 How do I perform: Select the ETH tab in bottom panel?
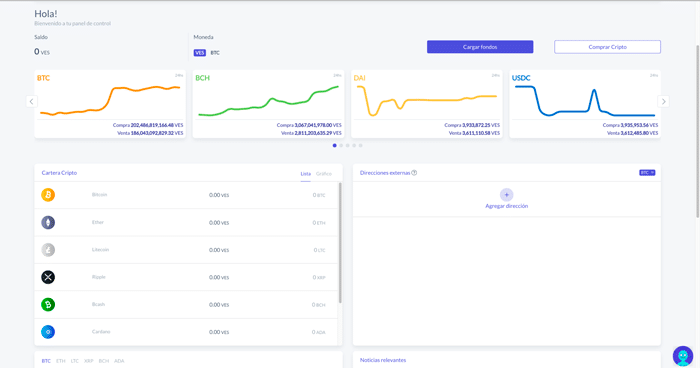(x=61, y=361)
